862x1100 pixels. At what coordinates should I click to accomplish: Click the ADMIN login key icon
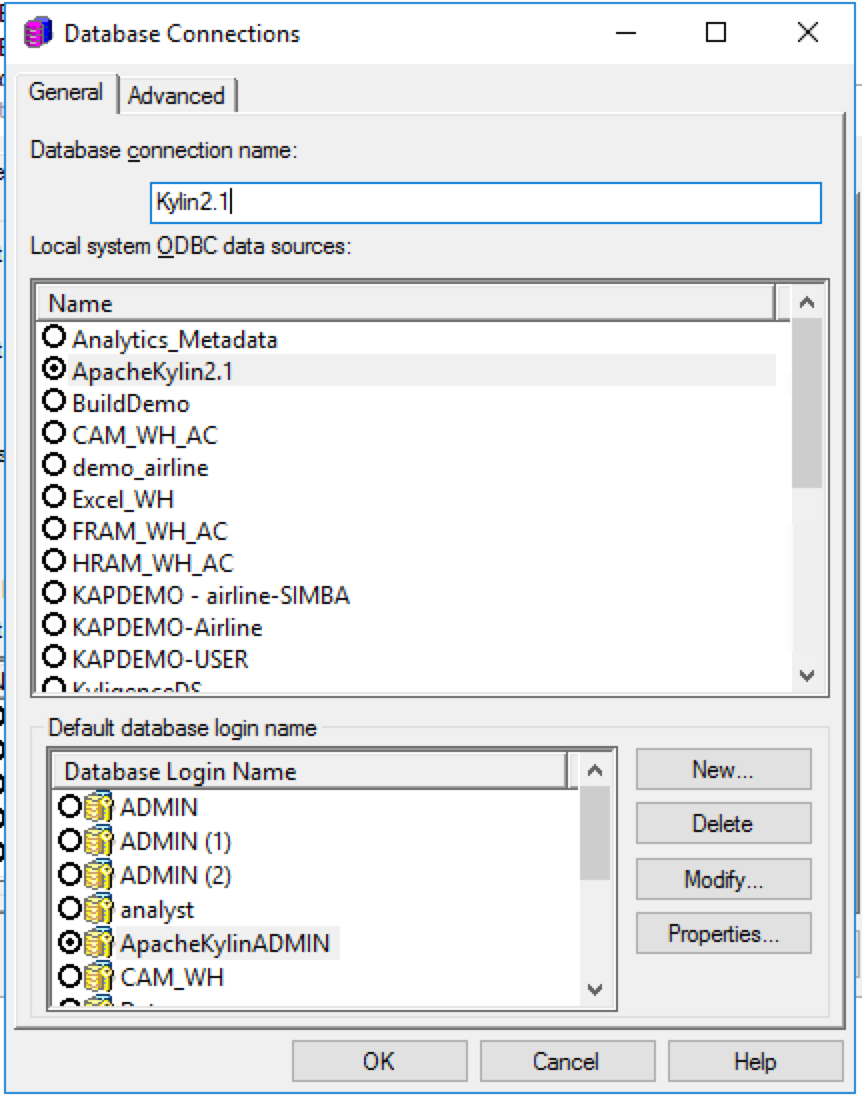click(100, 807)
